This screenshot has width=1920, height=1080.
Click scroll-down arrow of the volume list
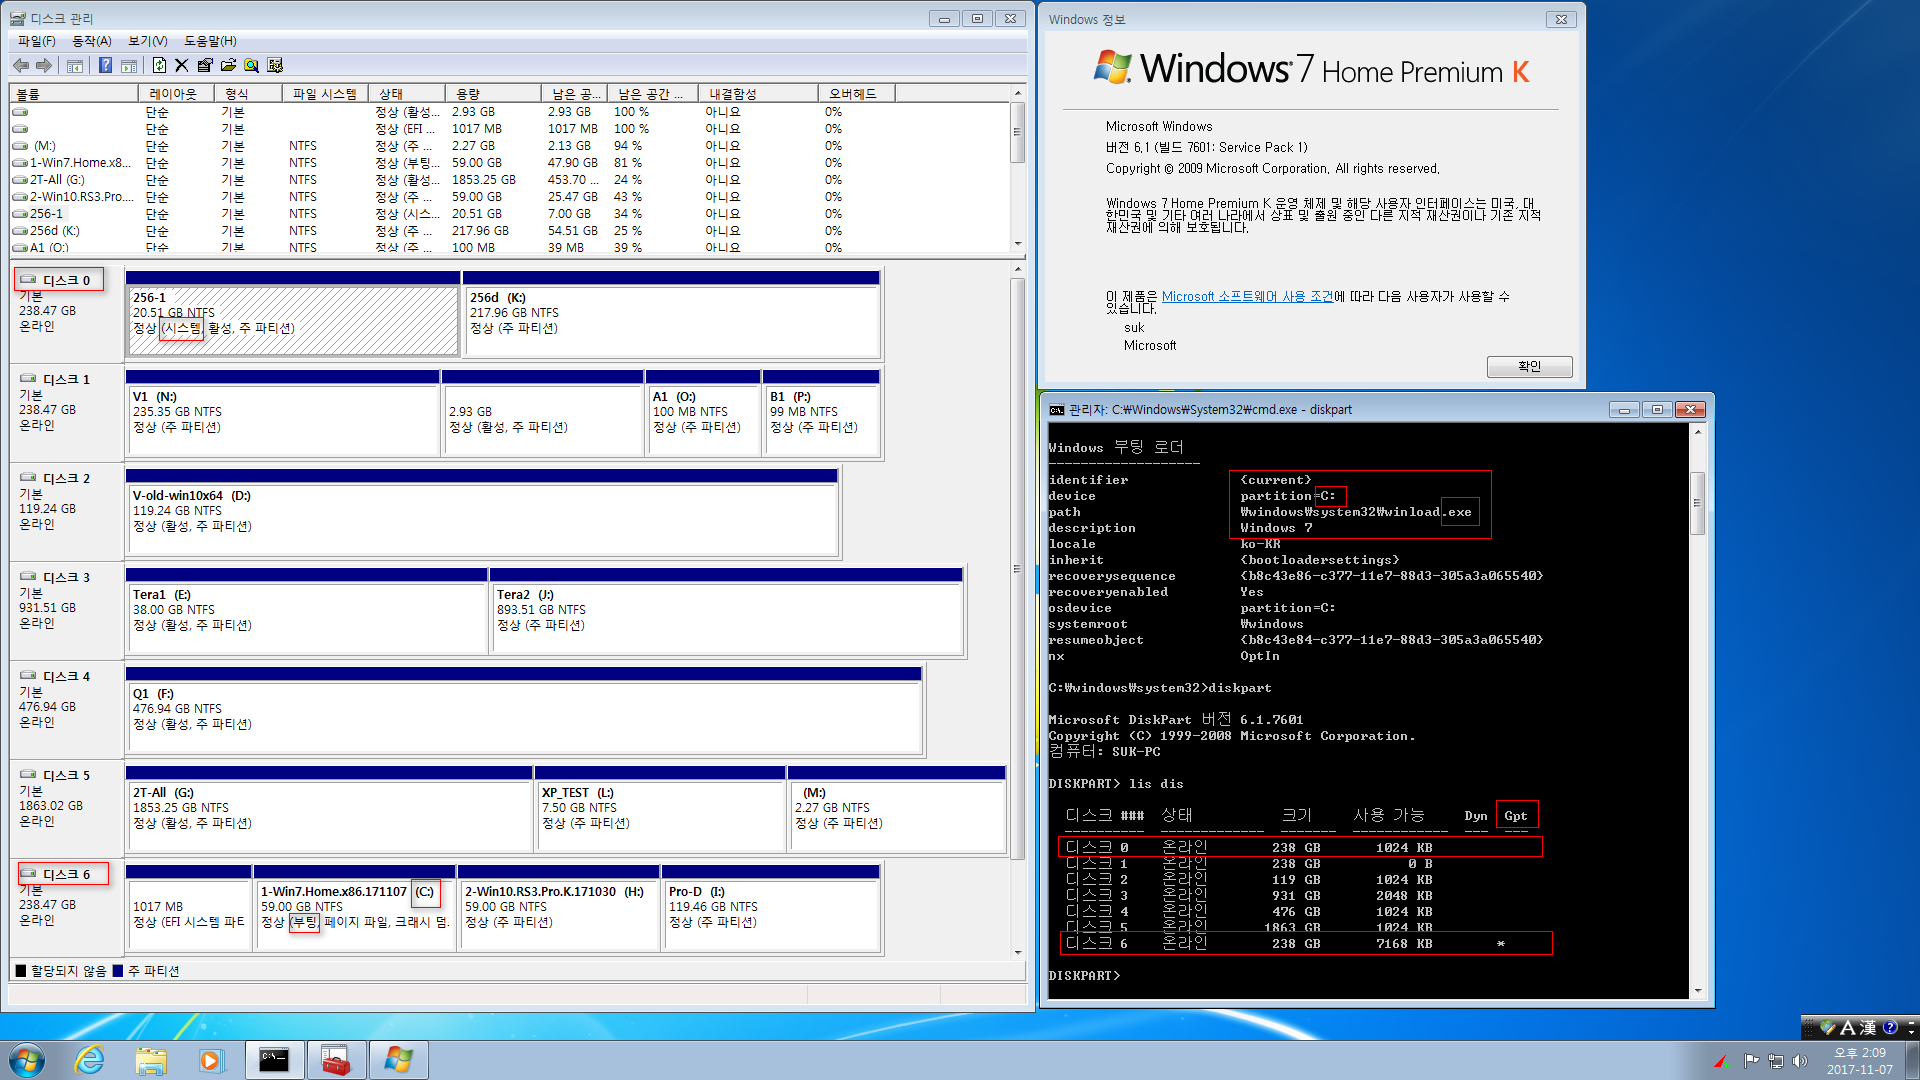(1018, 243)
